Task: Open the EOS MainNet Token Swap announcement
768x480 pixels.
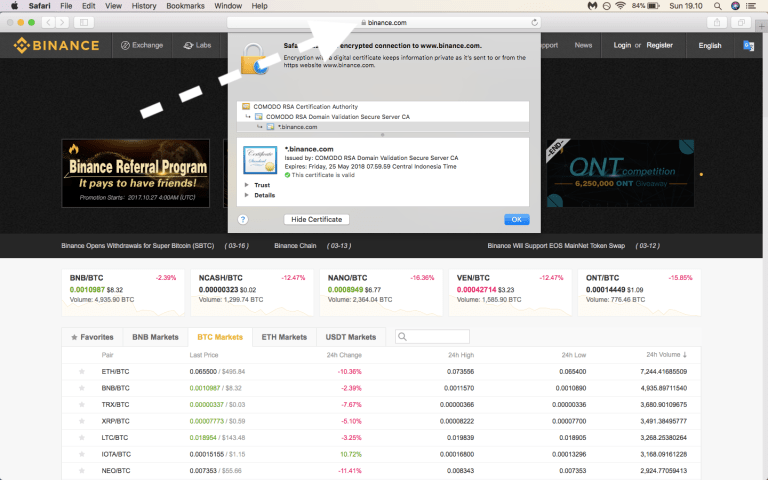Action: pos(556,245)
